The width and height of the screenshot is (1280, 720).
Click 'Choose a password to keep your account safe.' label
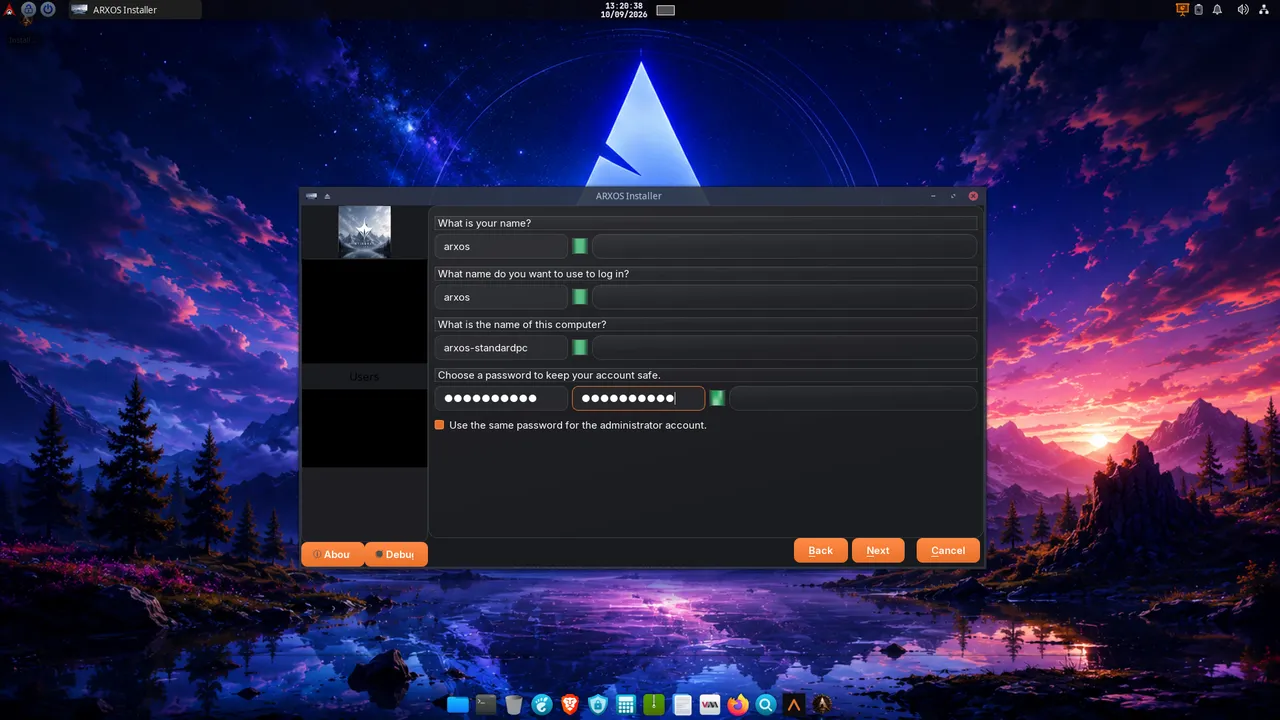point(549,375)
